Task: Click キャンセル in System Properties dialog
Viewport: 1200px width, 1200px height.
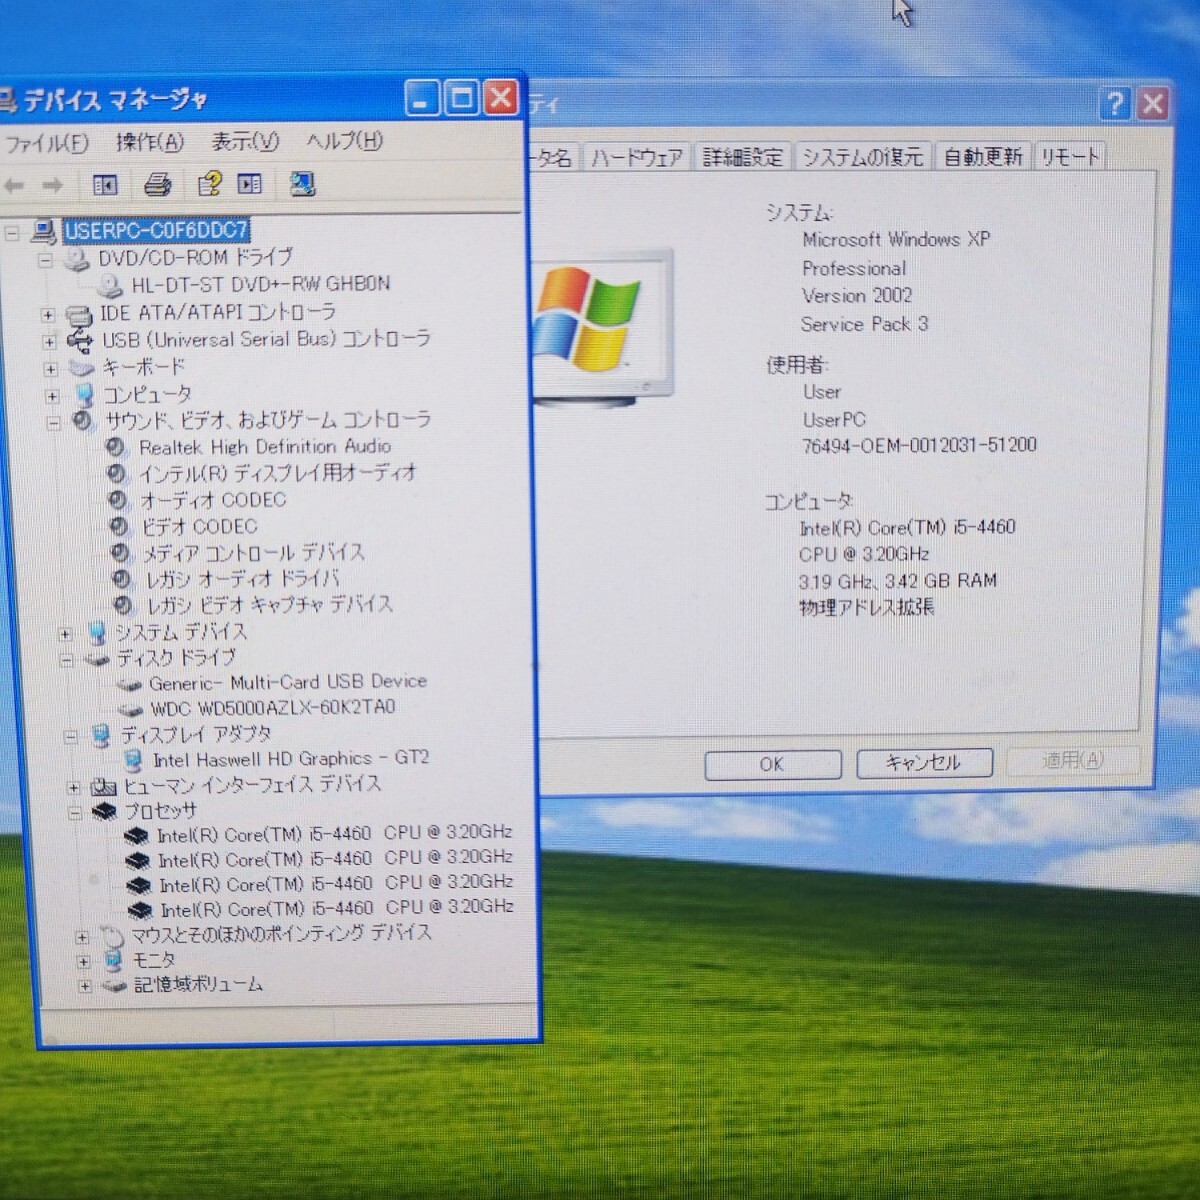Action: [924, 763]
